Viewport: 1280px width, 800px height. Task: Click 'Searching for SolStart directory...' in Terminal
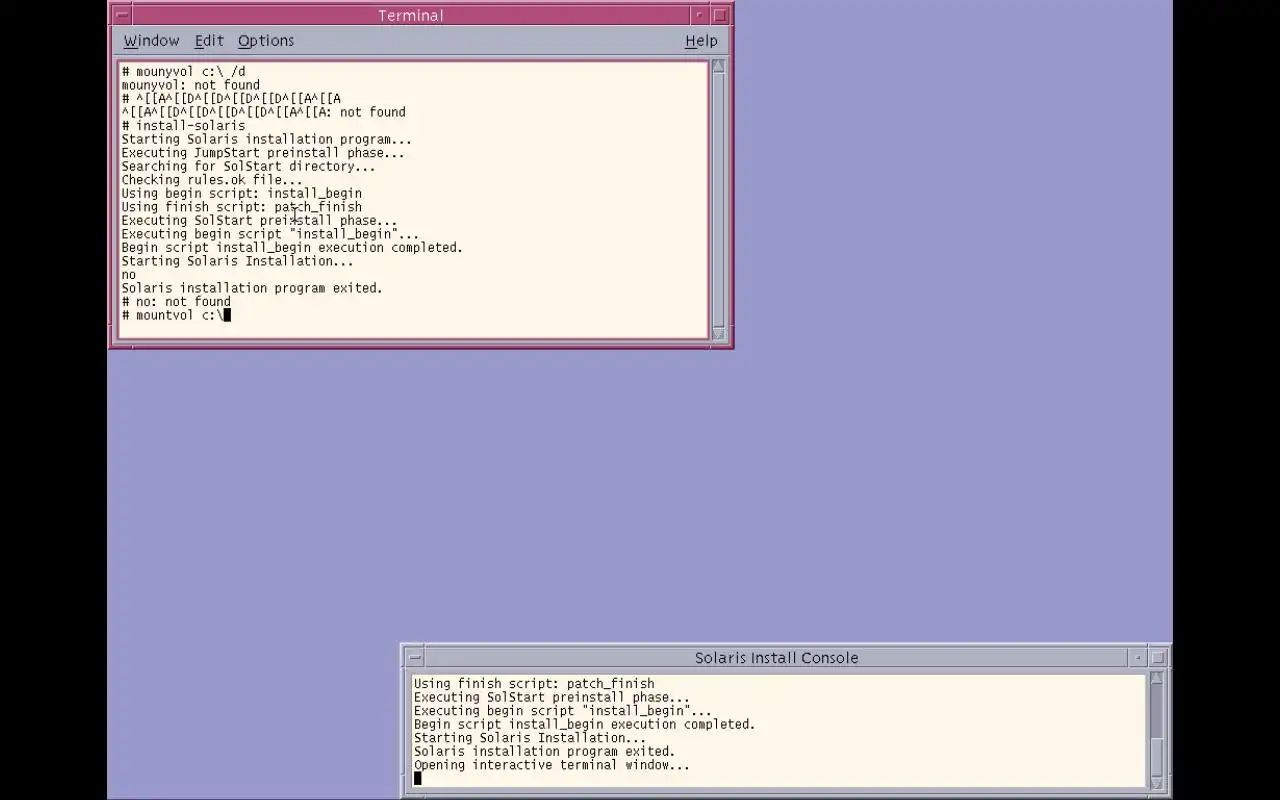[248, 167]
